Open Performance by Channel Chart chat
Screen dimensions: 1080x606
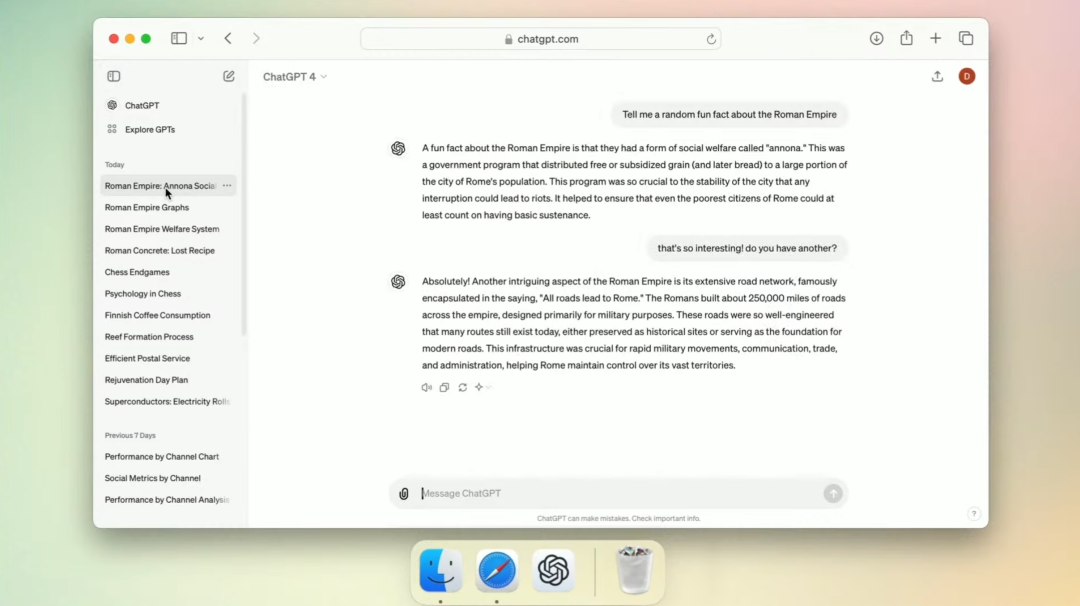tap(162, 457)
